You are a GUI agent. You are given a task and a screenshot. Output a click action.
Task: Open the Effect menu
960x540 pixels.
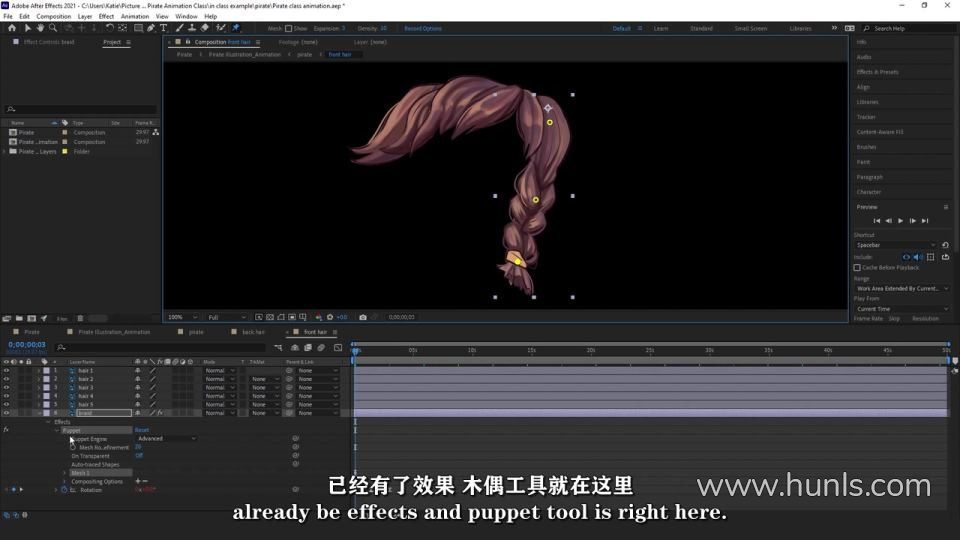coord(106,17)
